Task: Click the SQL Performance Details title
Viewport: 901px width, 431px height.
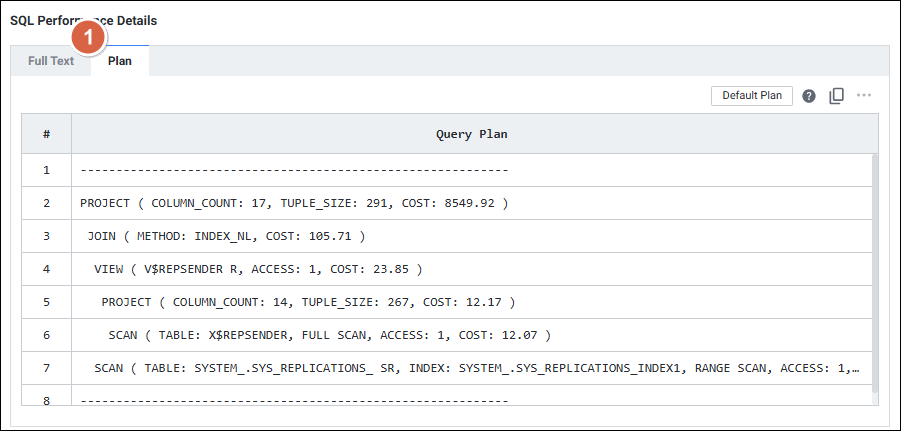Action: pyautogui.click(x=83, y=20)
